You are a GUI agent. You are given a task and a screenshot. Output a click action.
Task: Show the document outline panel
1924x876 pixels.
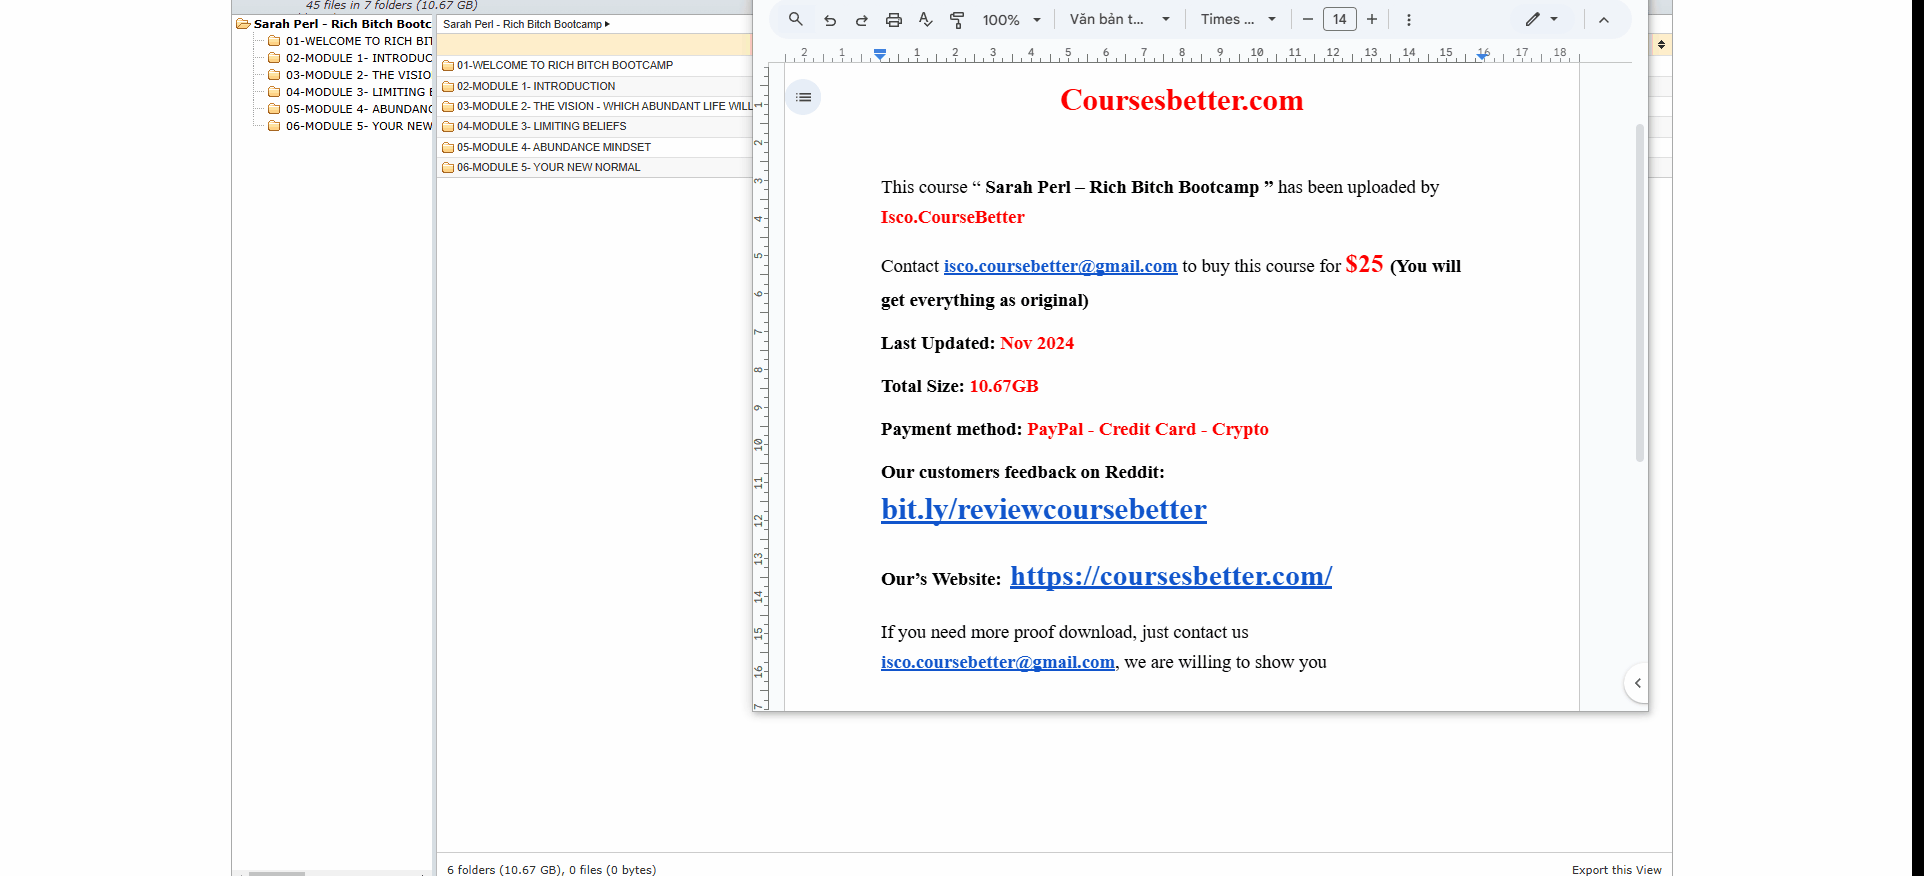803,97
